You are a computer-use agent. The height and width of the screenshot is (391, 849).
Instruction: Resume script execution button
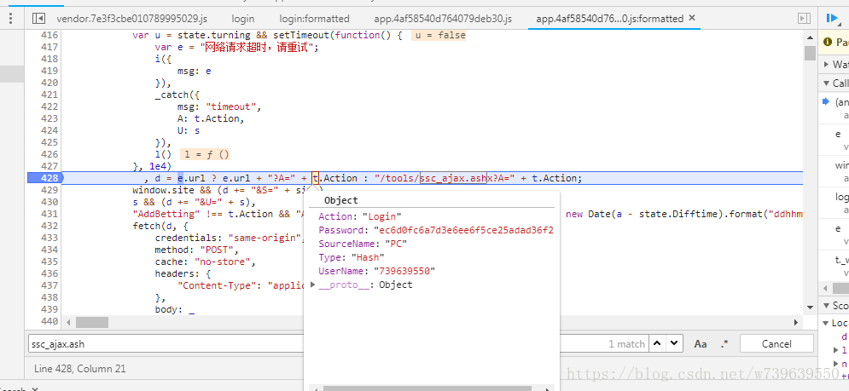pos(831,18)
